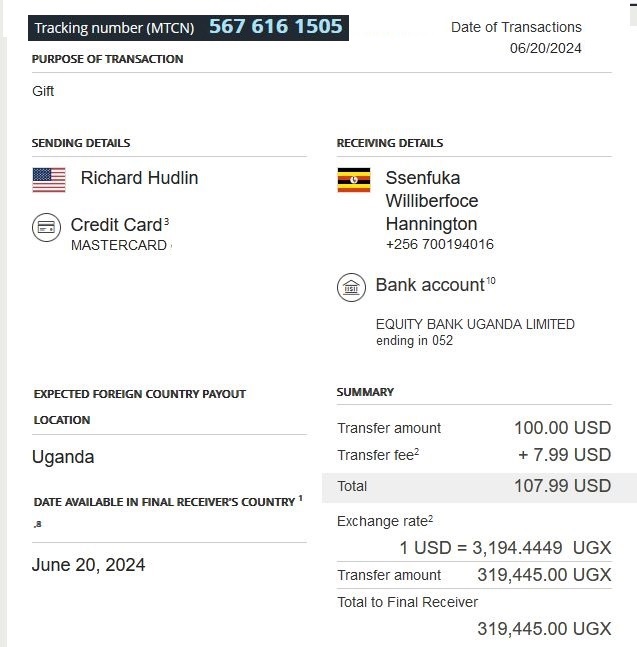Click the Credit Card footnote 3 superscript
This screenshot has height=647, width=637.
click(x=166, y=221)
